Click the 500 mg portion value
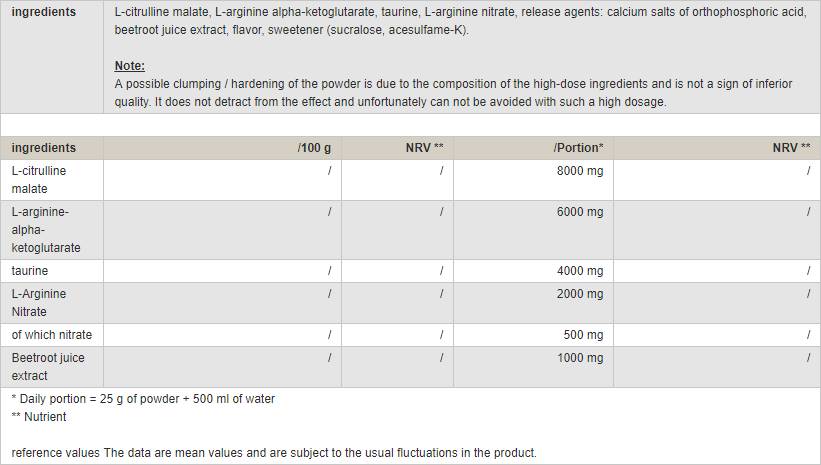The image size is (821, 465). click(583, 335)
